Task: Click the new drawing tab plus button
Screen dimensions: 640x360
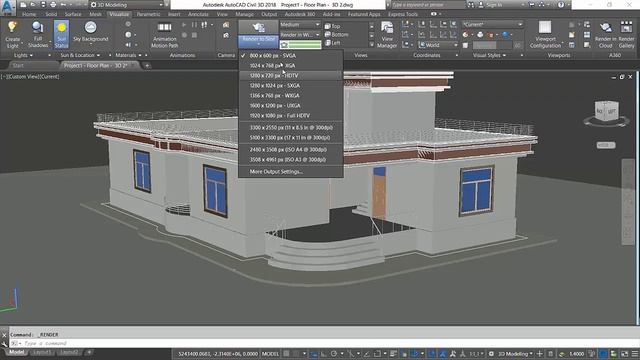Action: [x=147, y=65]
